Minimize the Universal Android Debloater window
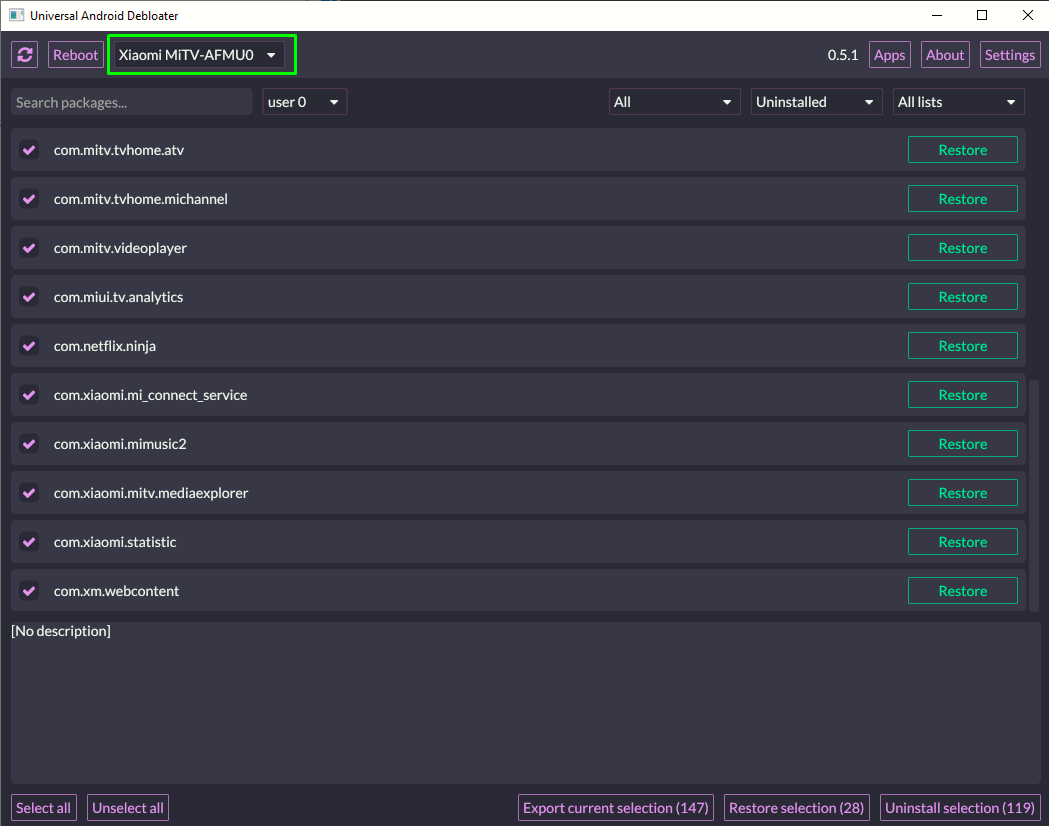Image resolution: width=1049 pixels, height=826 pixels. [x=937, y=15]
